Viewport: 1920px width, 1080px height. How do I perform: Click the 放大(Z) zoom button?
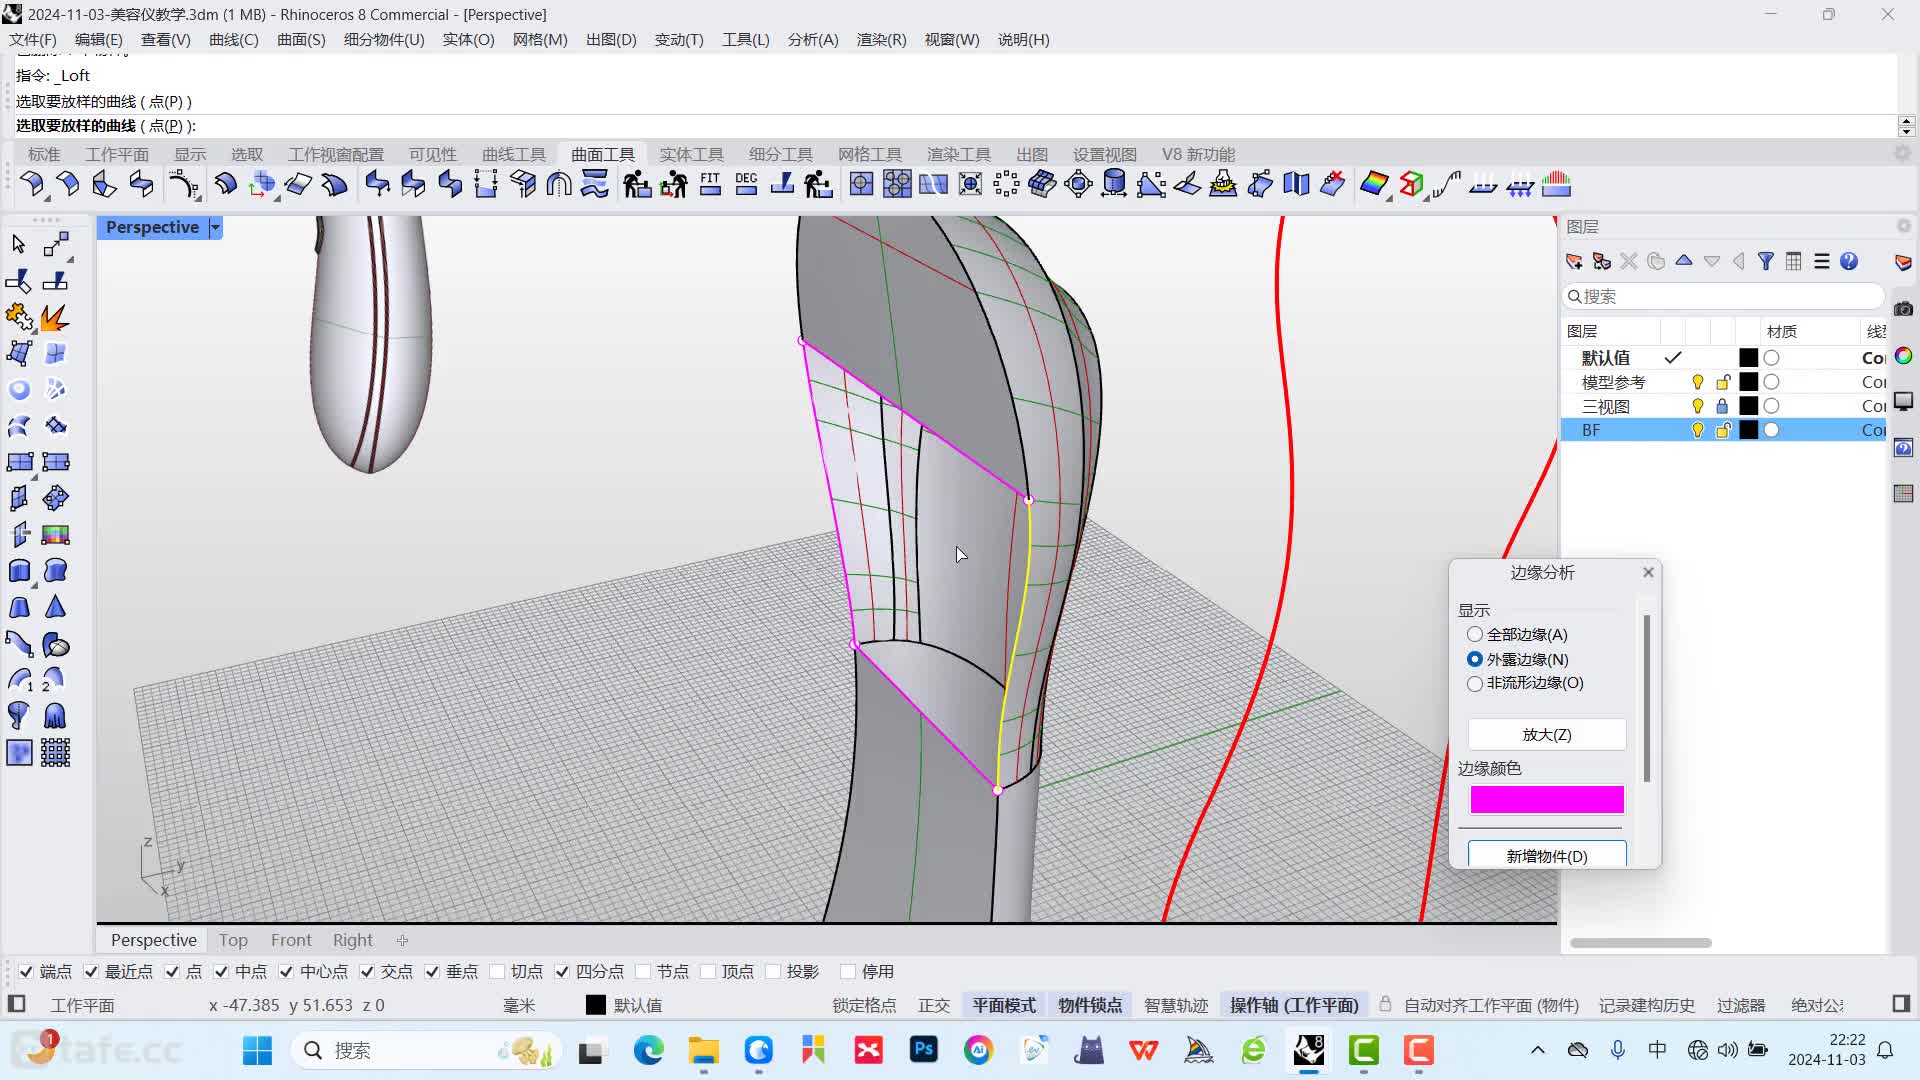[x=1546, y=734]
